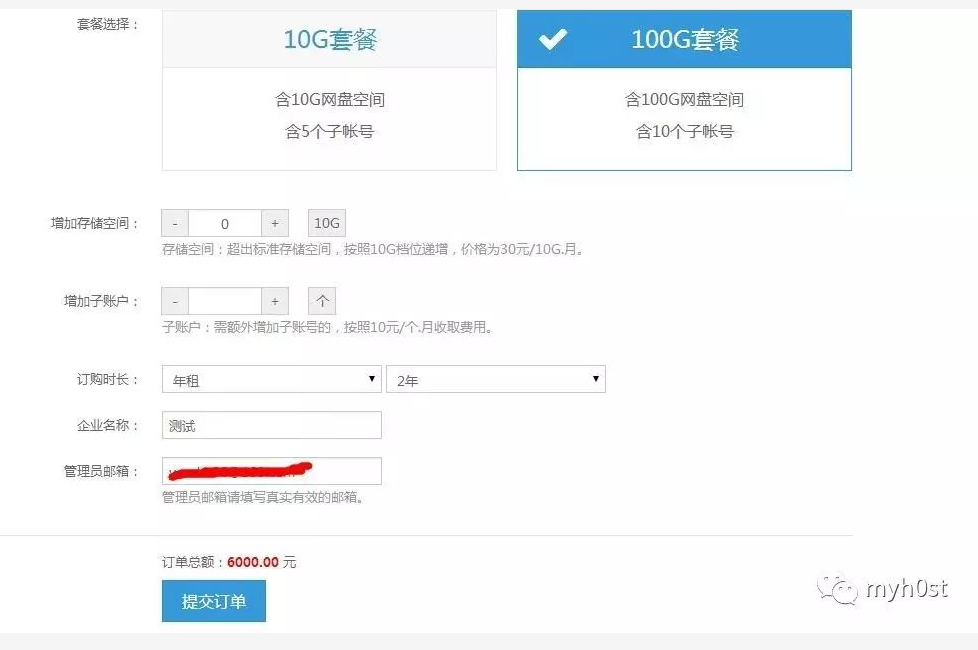
Task: Click the checkmark icon on 100G套餐
Action: pyautogui.click(x=552, y=38)
